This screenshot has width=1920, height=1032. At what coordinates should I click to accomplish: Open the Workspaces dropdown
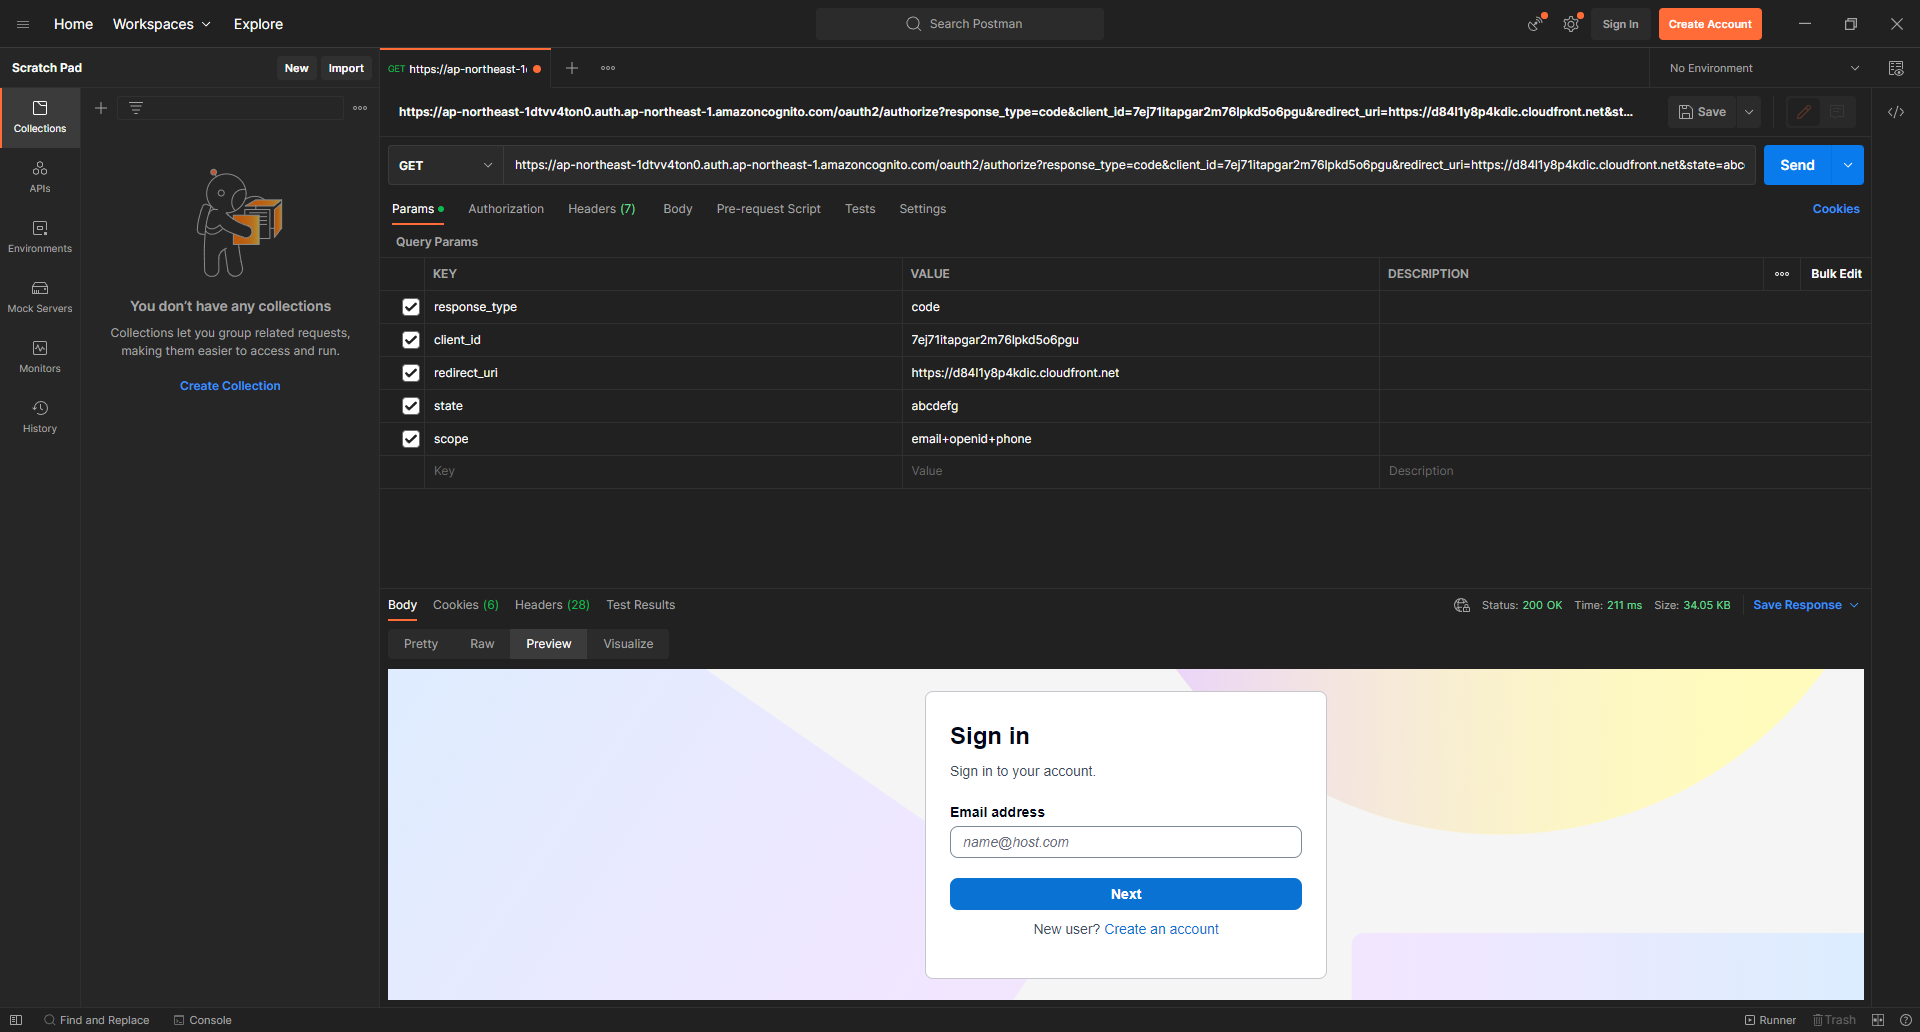(161, 24)
